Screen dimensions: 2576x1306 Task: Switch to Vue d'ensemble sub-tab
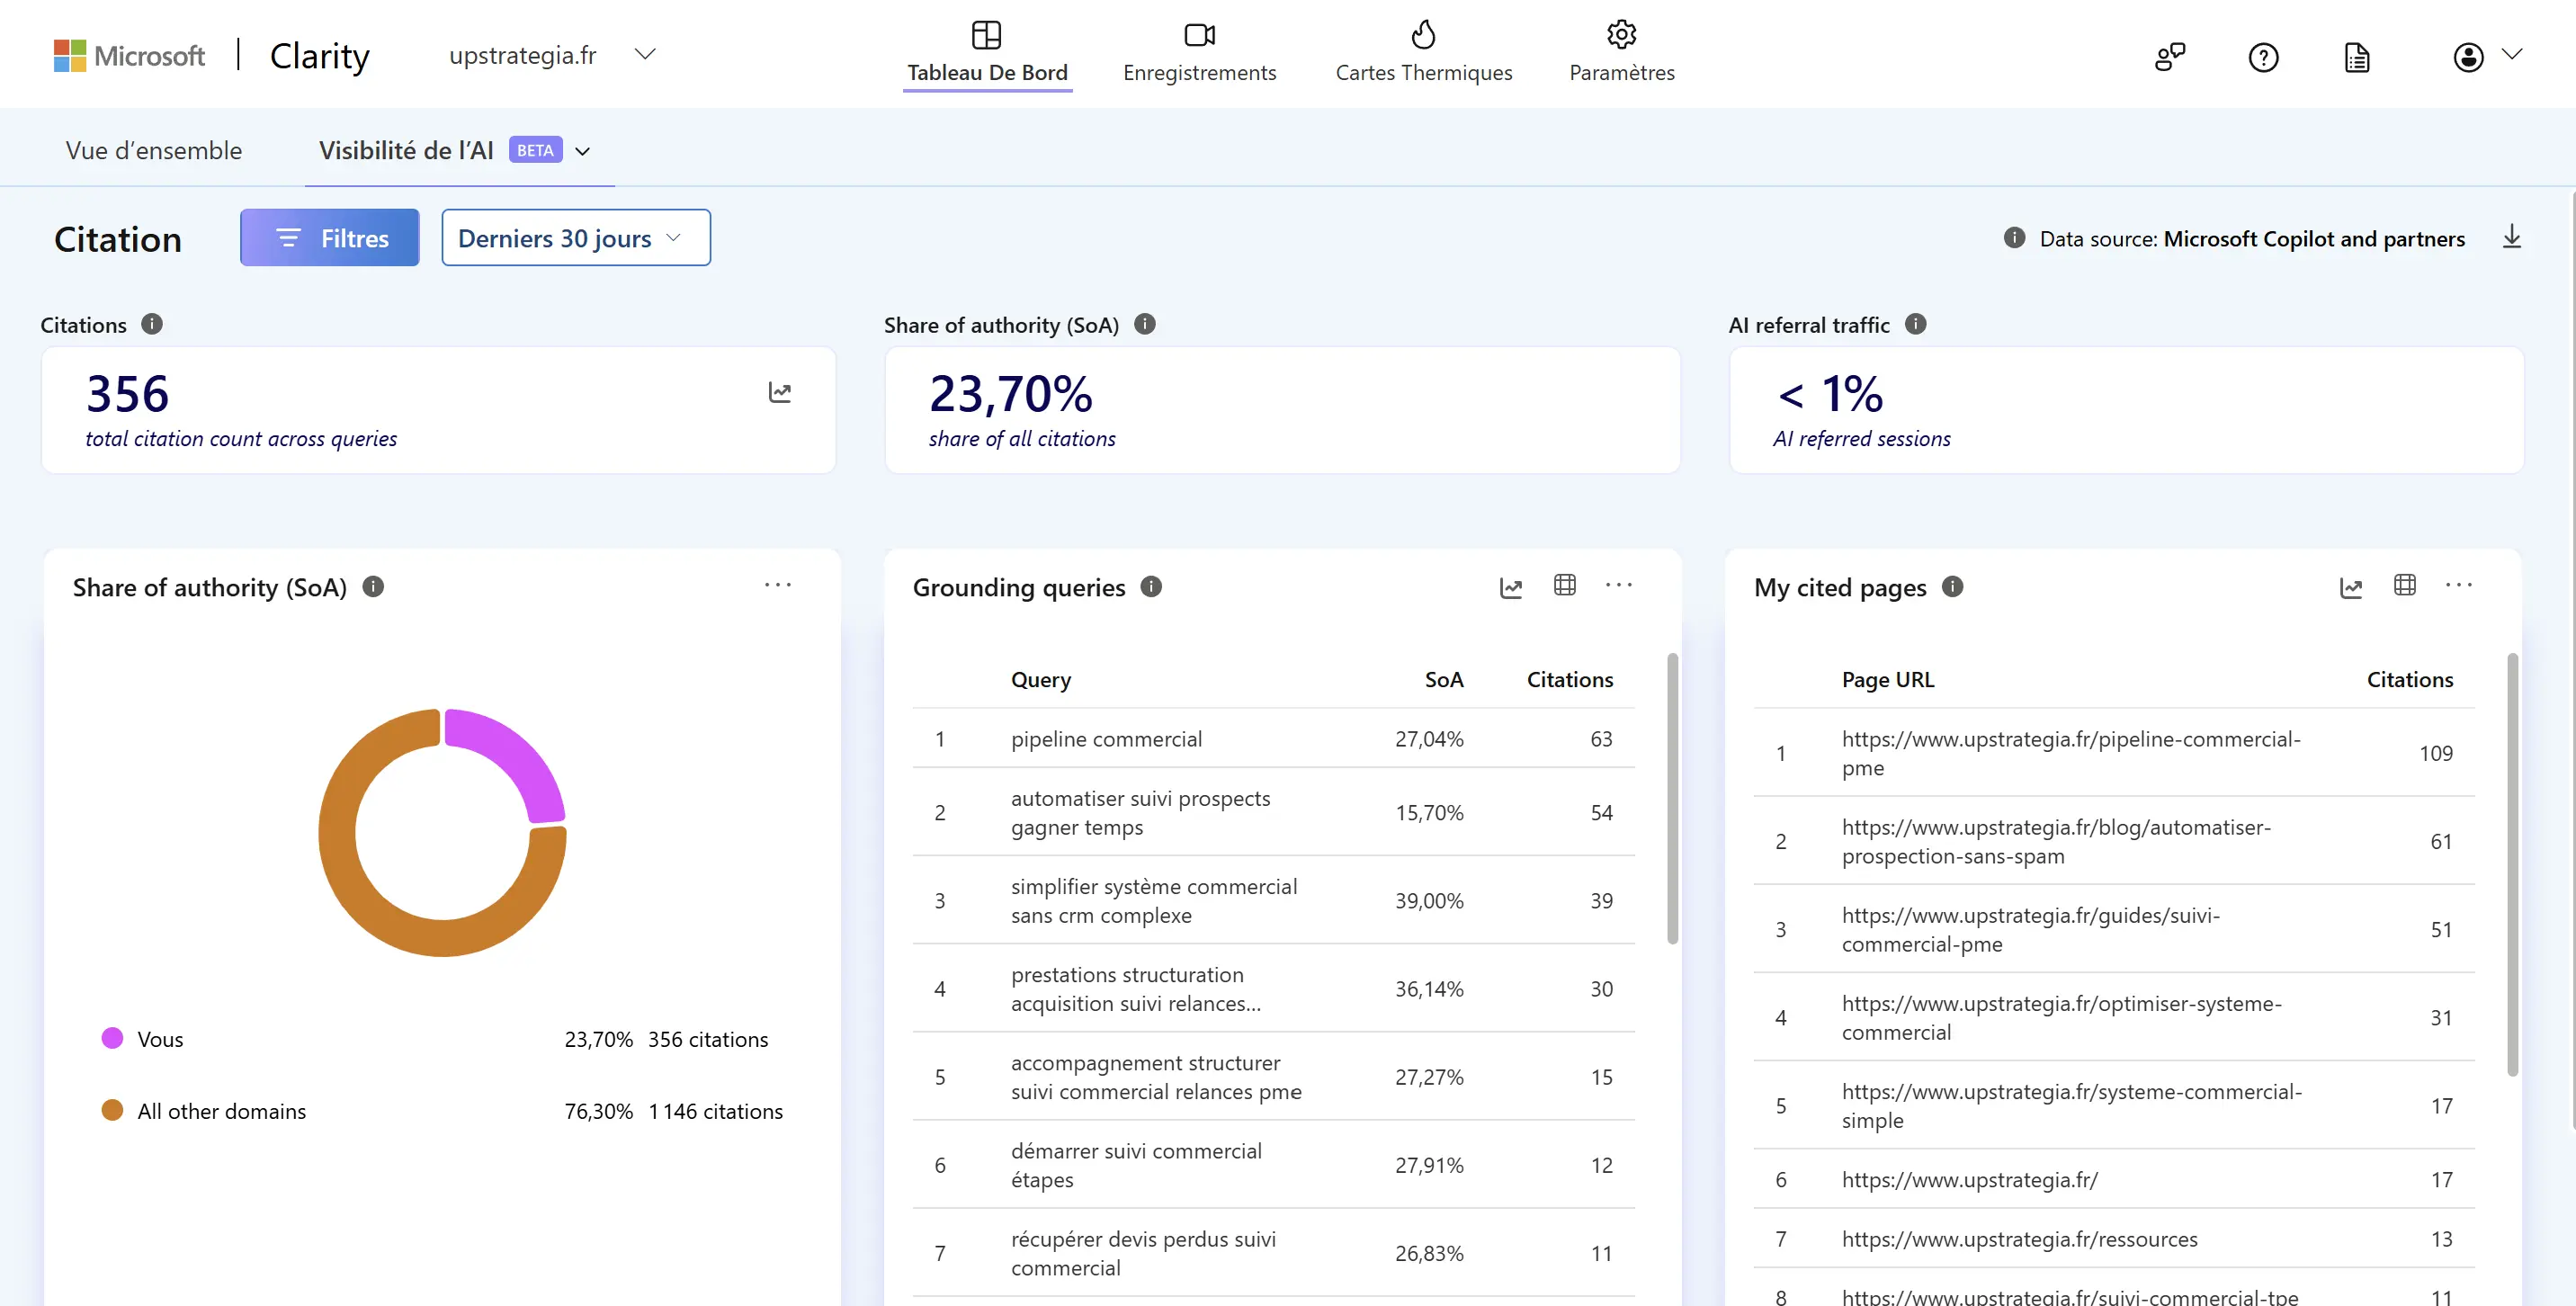(154, 150)
